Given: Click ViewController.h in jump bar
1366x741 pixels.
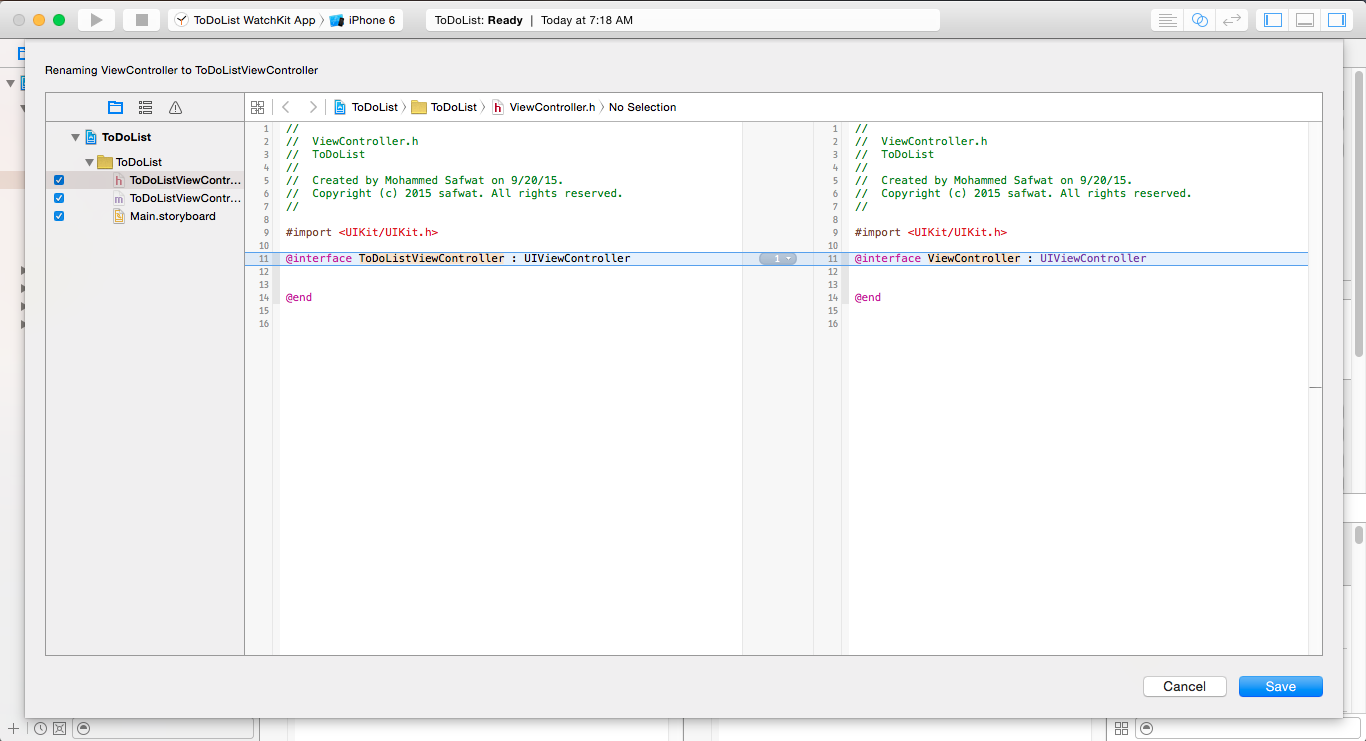Looking at the screenshot, I should 543,107.
